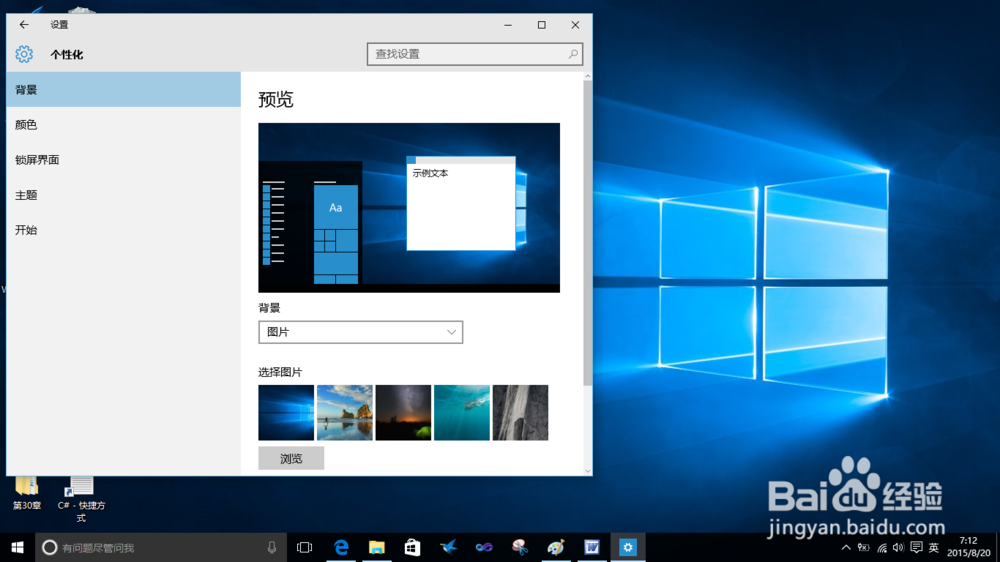Choose the gray rock cliff wallpaper thumbnail
Image resolution: width=1000 pixels, height=562 pixels.
(x=520, y=412)
